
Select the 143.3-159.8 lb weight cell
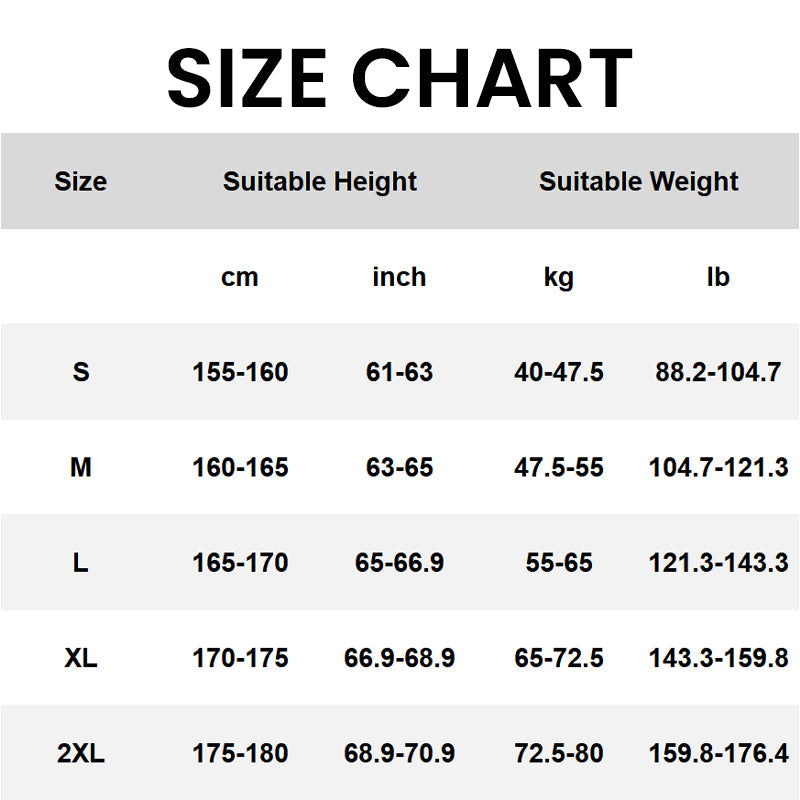[x=718, y=658]
